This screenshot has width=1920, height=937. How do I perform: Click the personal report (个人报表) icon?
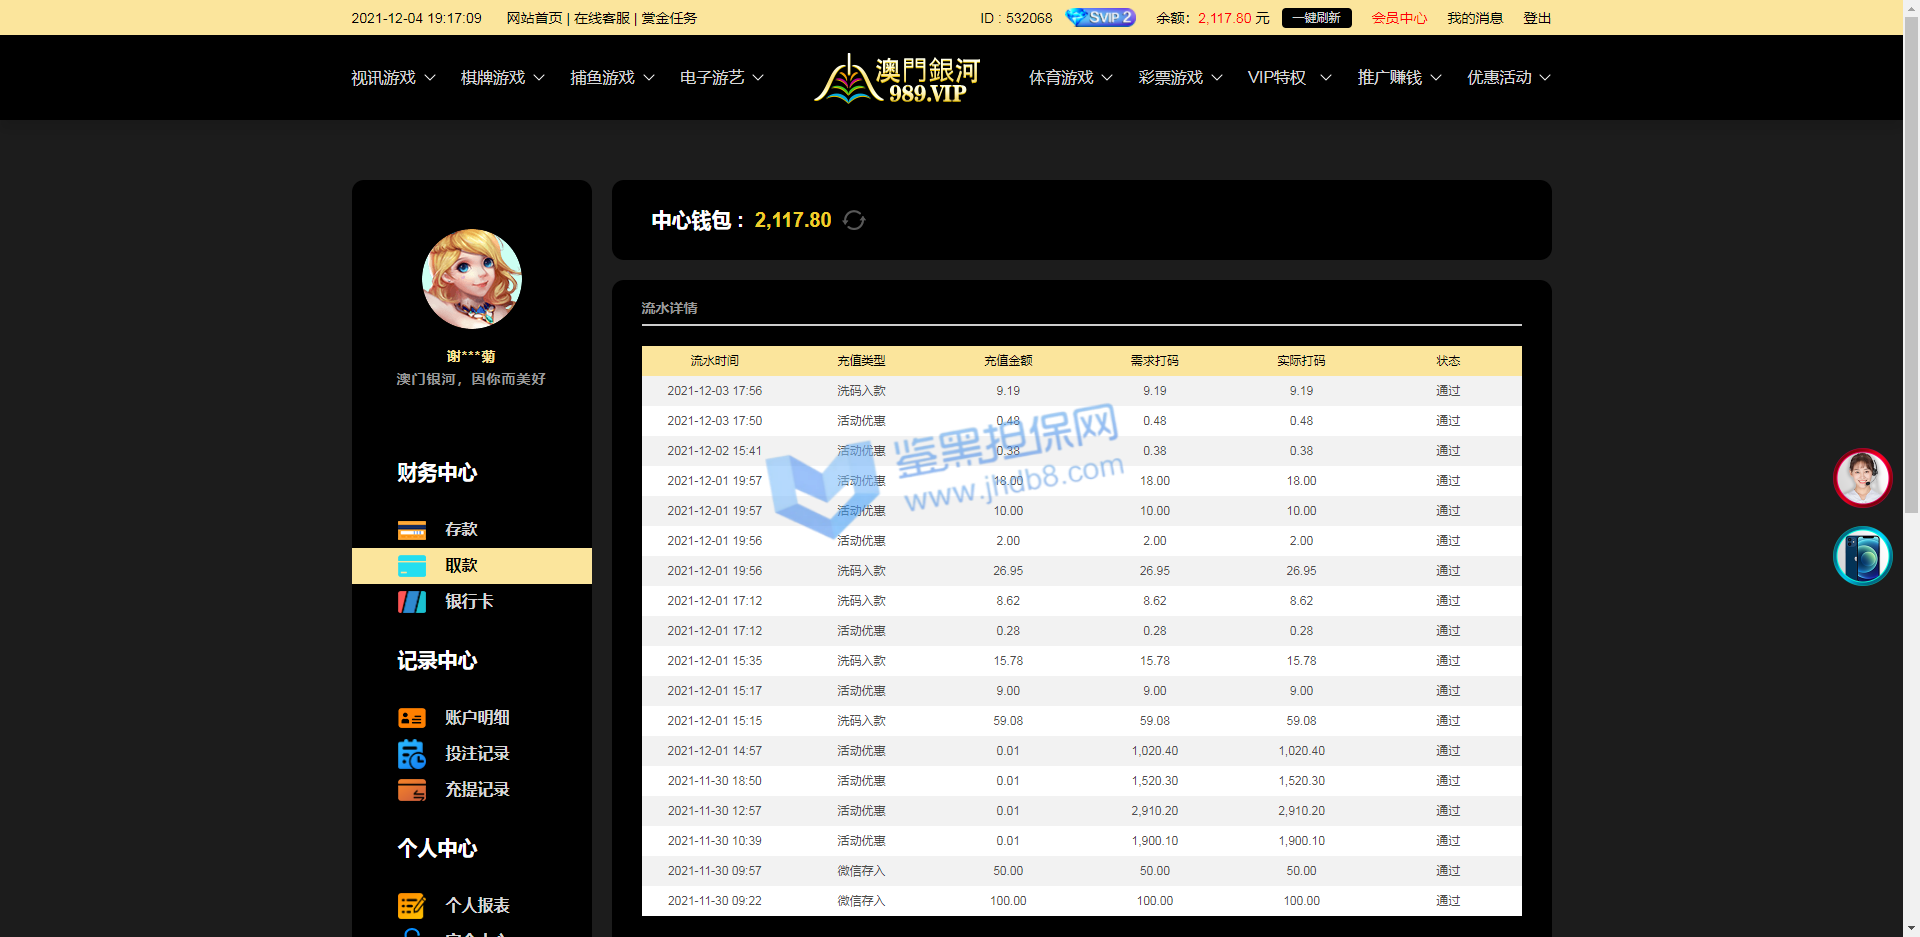(411, 906)
